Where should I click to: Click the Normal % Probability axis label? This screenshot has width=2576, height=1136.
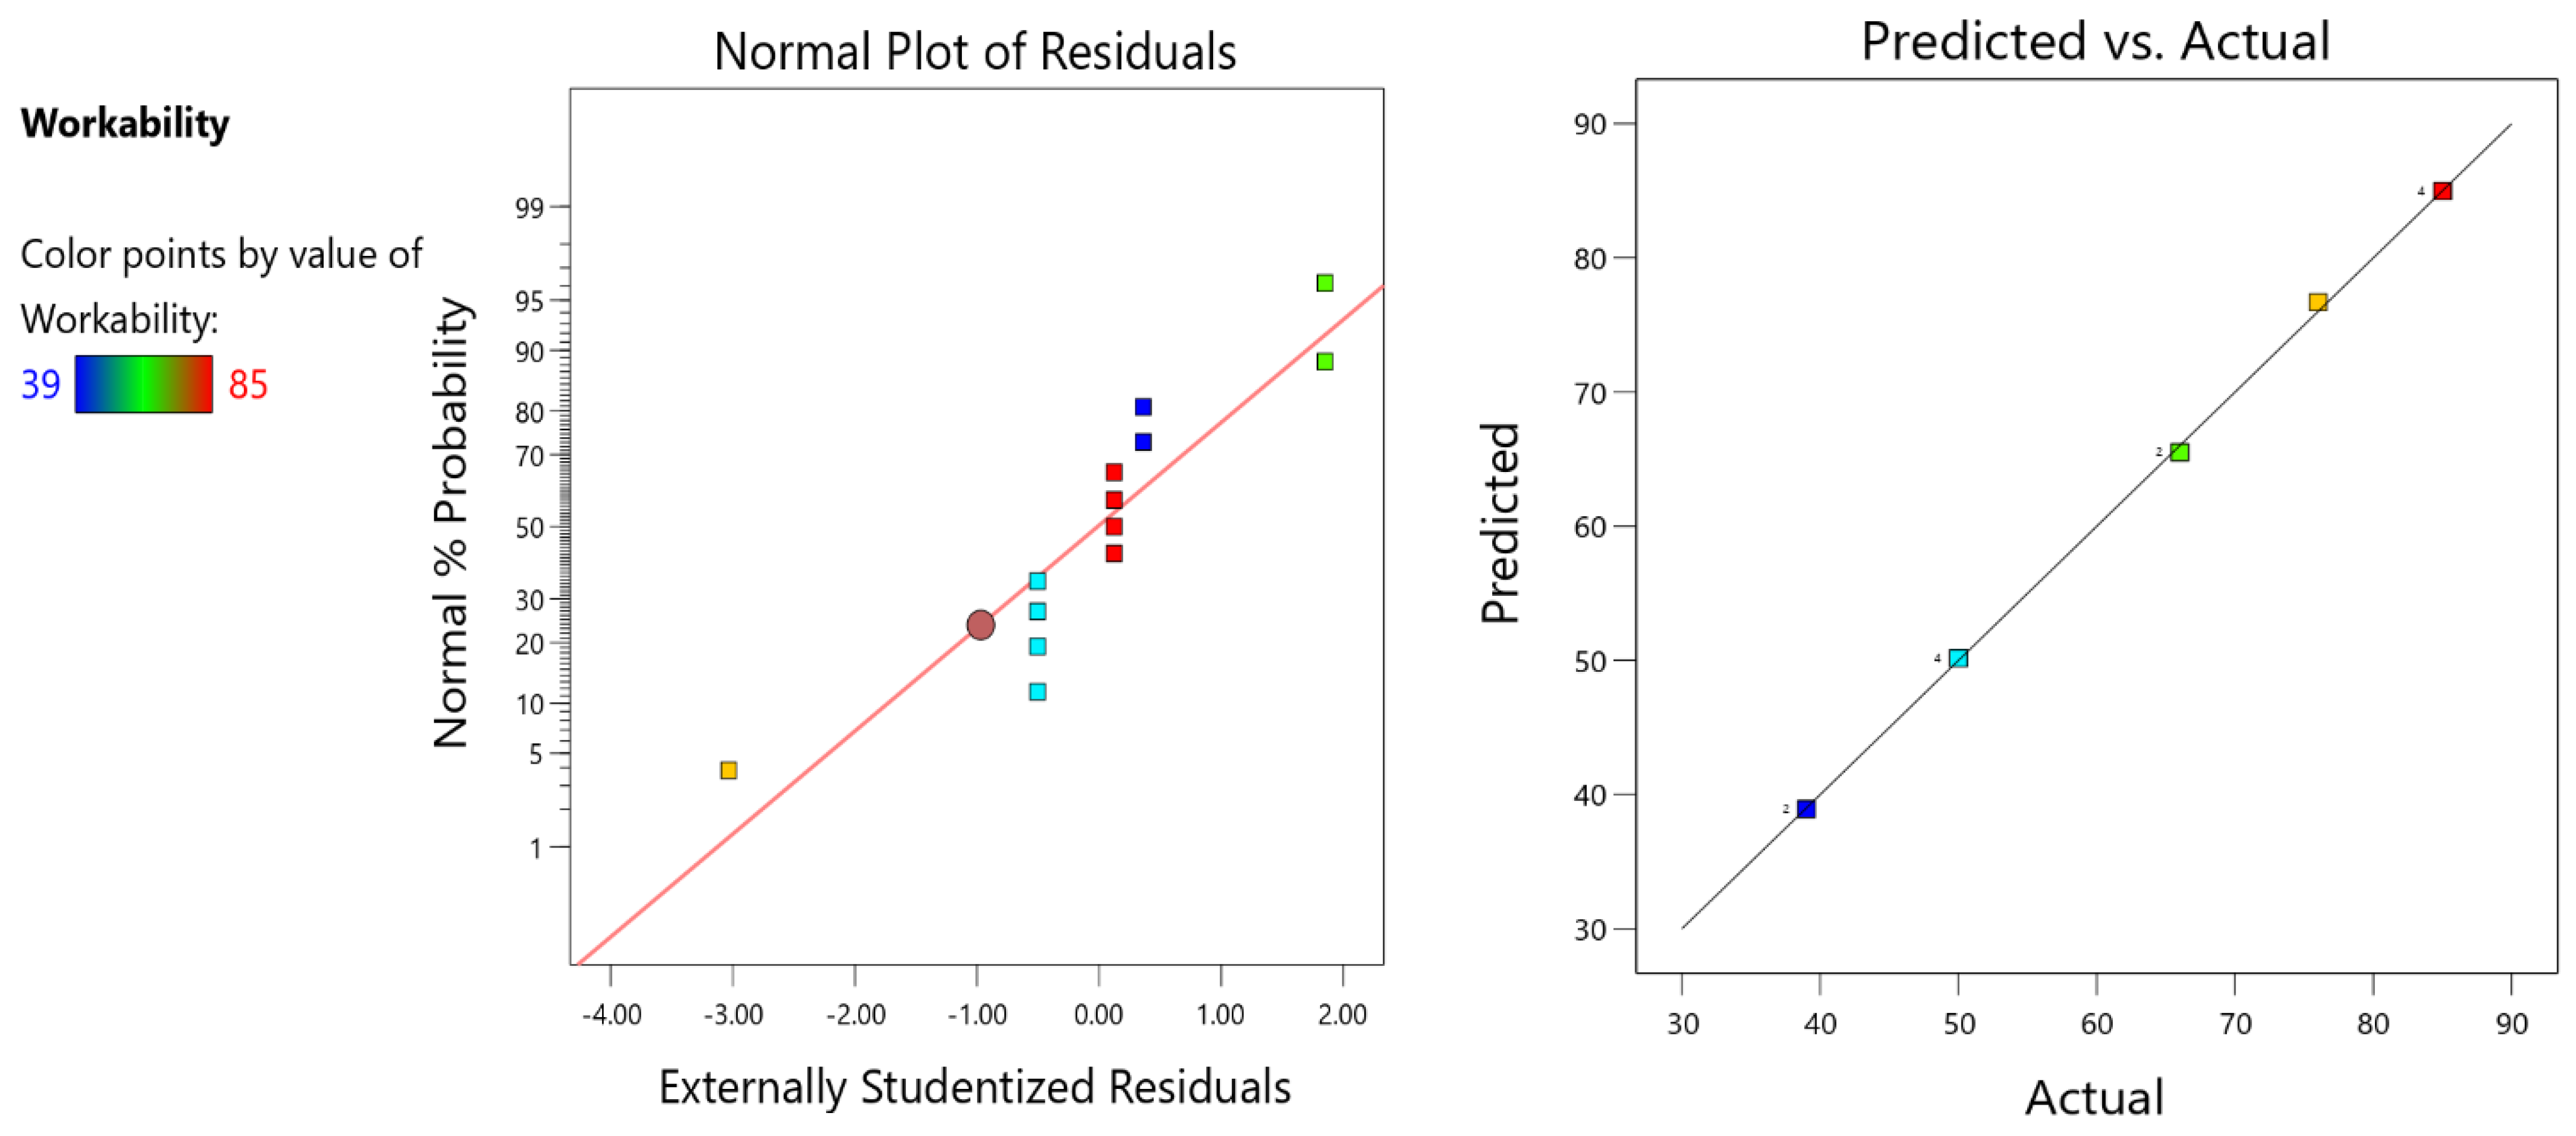tap(451, 522)
